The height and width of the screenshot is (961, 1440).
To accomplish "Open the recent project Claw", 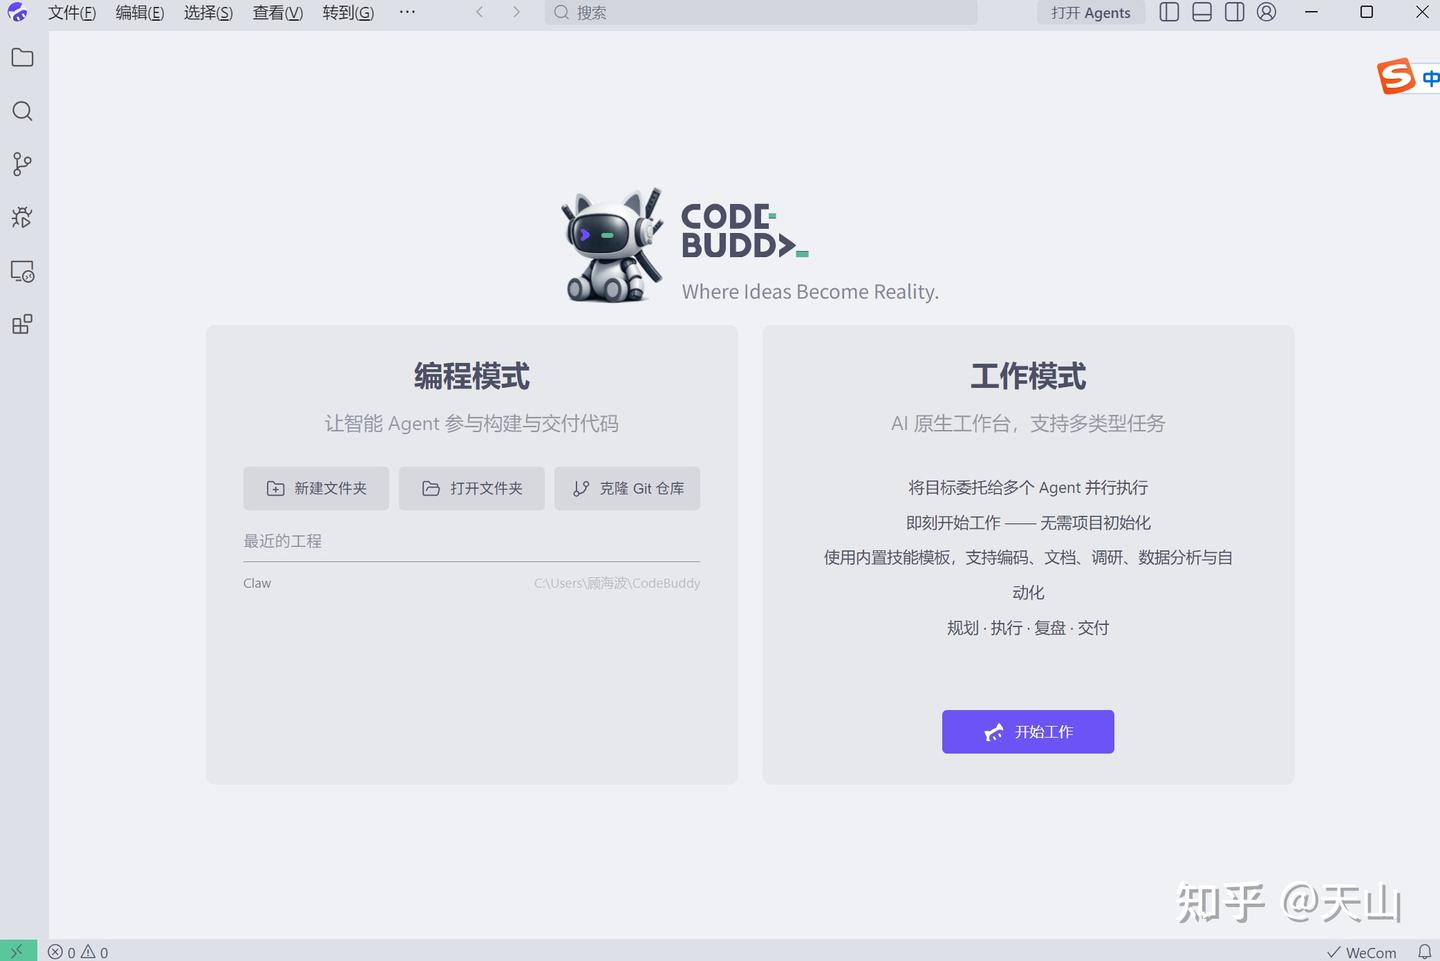I will click(257, 583).
